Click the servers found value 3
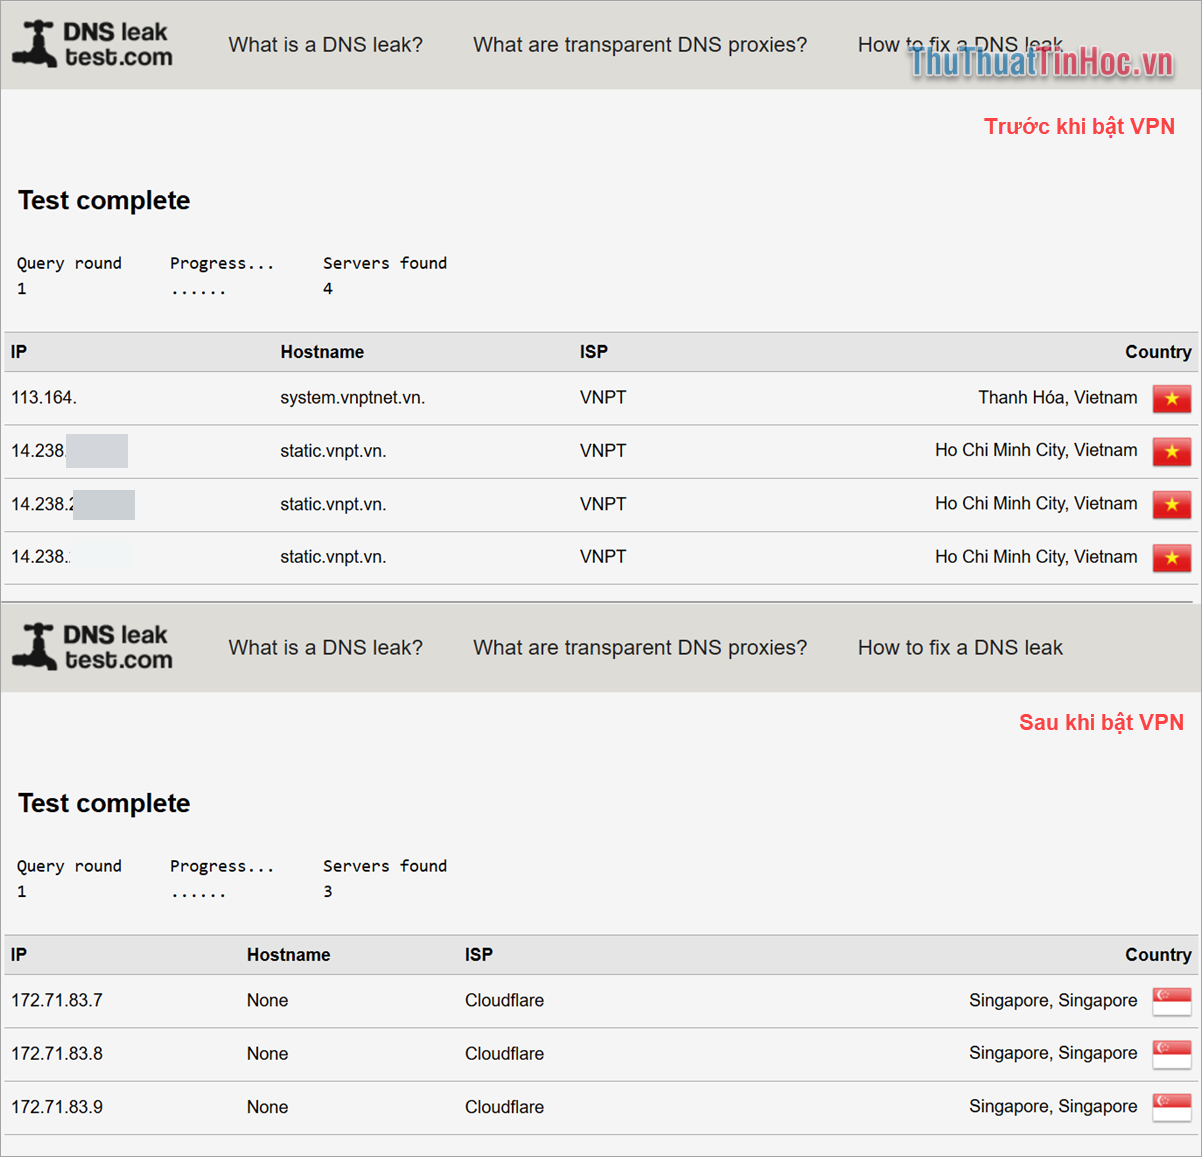 point(328,892)
